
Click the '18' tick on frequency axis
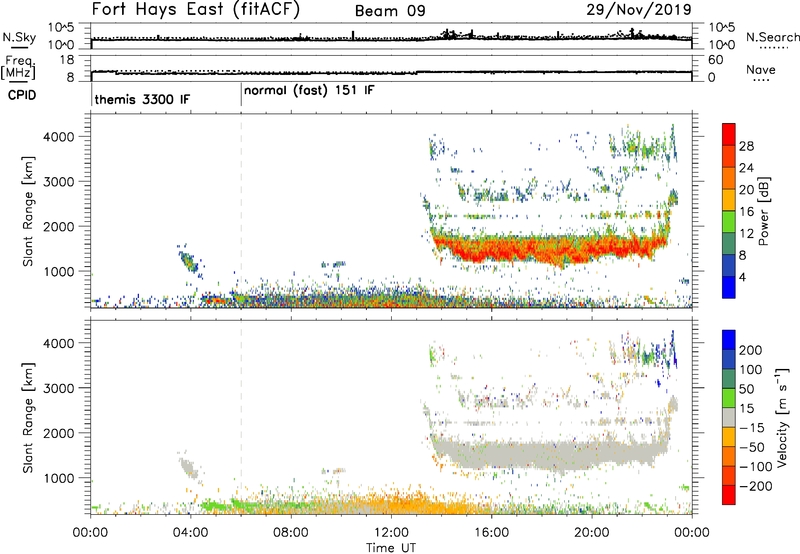pyautogui.click(x=67, y=60)
